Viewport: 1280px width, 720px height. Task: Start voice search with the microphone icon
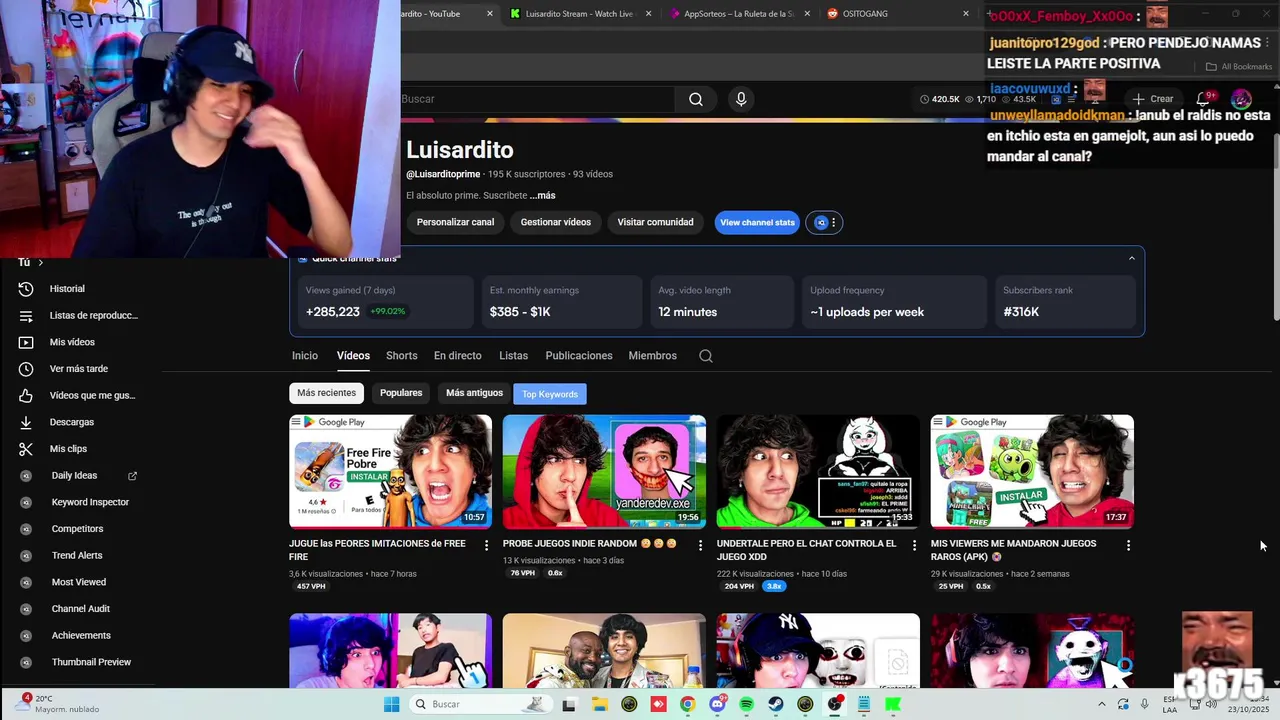[x=741, y=99]
